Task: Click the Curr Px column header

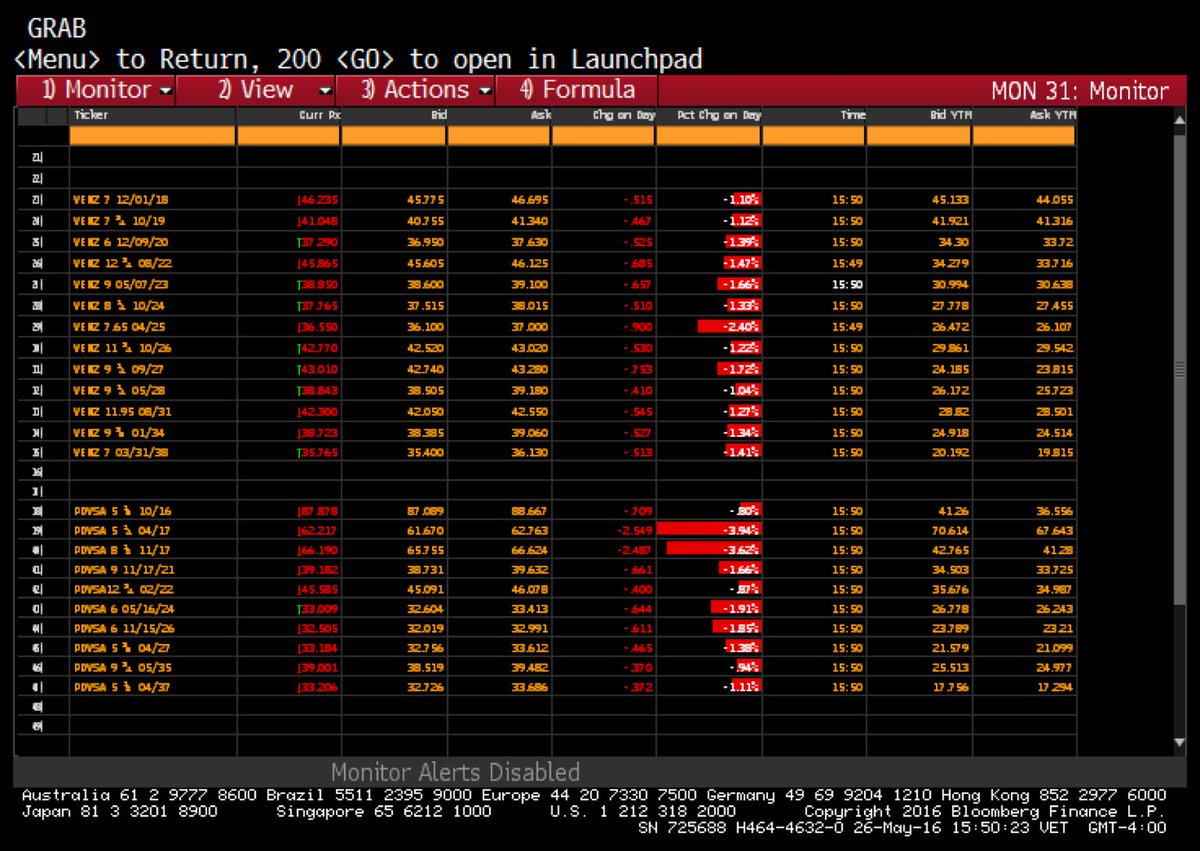Action: (320, 115)
